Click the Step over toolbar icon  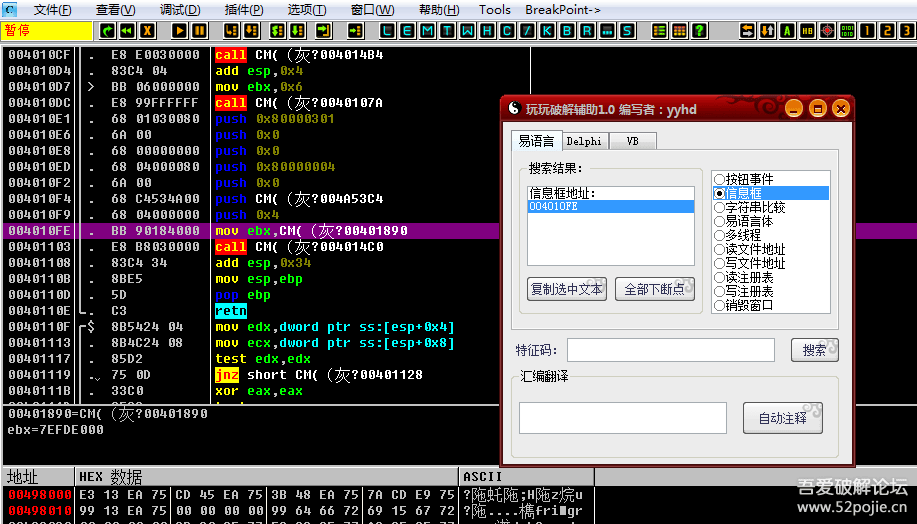point(251,30)
